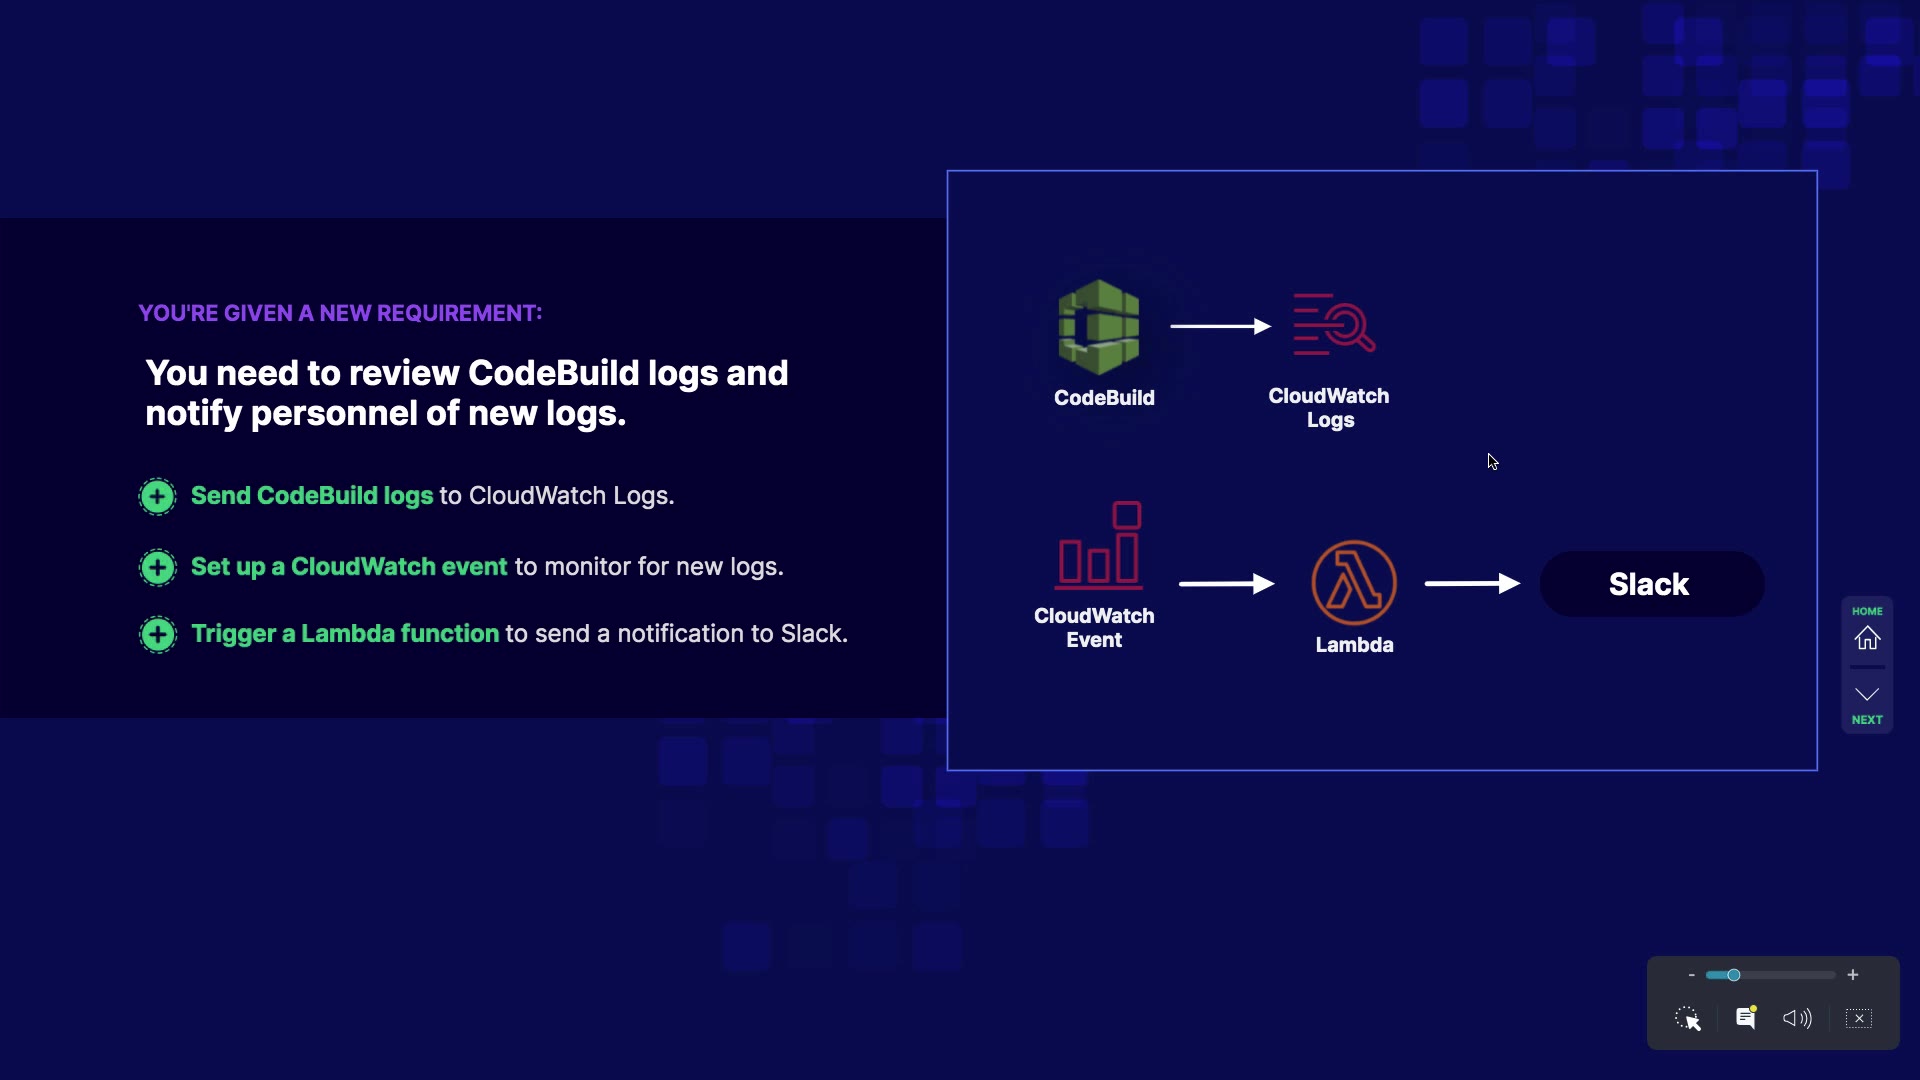Click the plus button beside slider
The height and width of the screenshot is (1080, 1920).
(x=1853, y=975)
